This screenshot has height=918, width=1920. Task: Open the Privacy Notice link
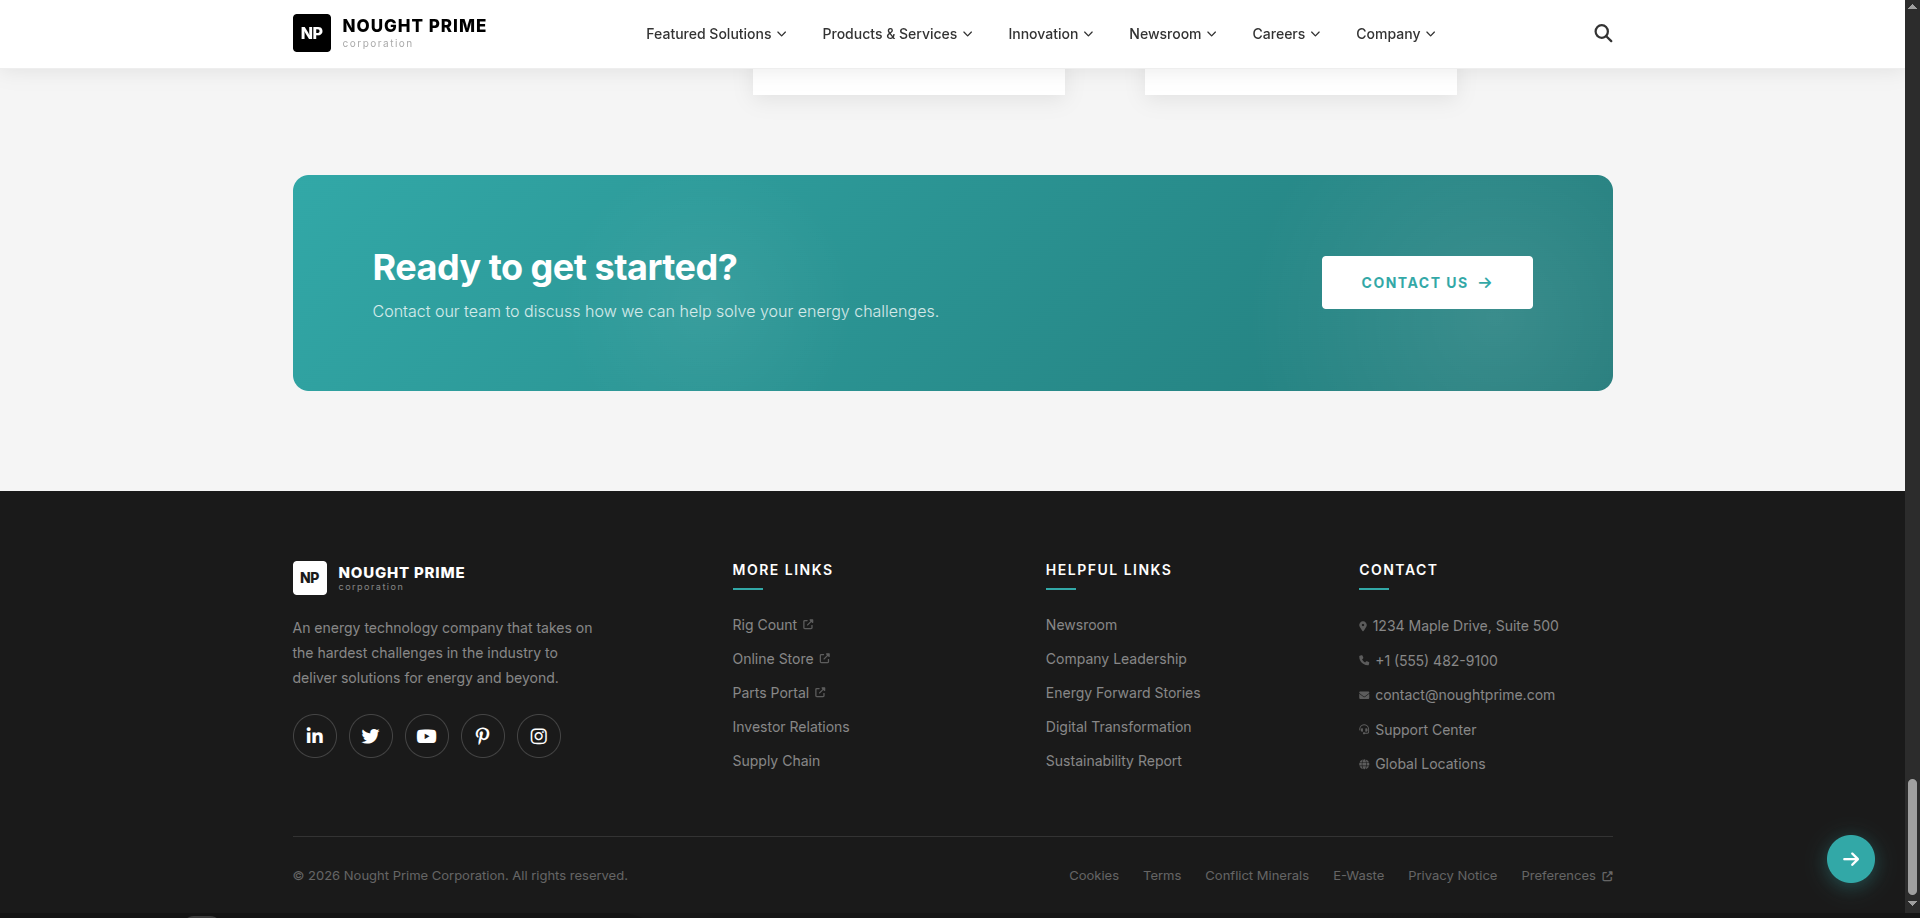point(1452,875)
